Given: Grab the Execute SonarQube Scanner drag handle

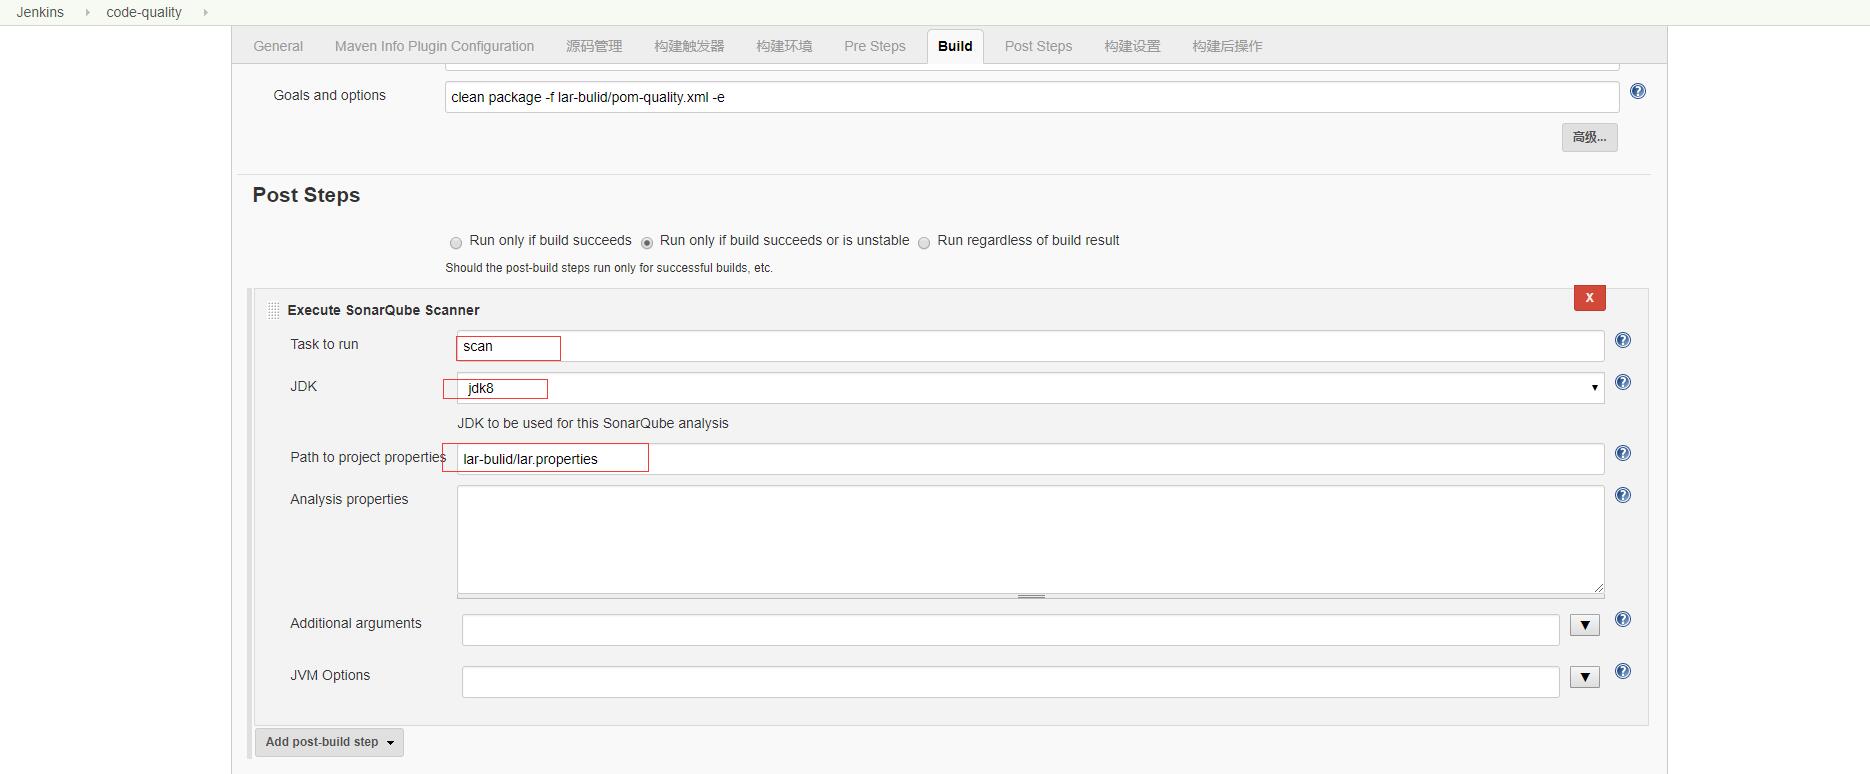Looking at the screenshot, I should tap(273, 311).
